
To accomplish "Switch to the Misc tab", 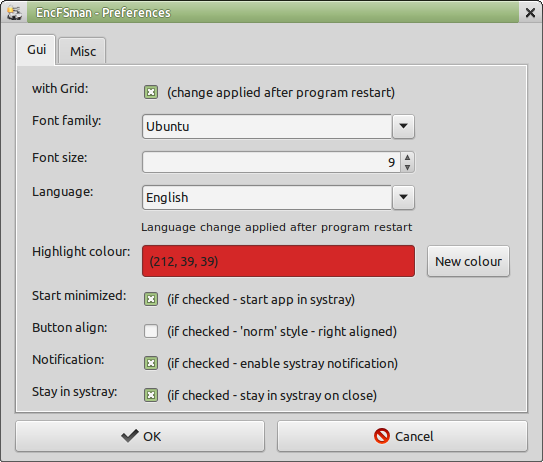I will [83, 51].
